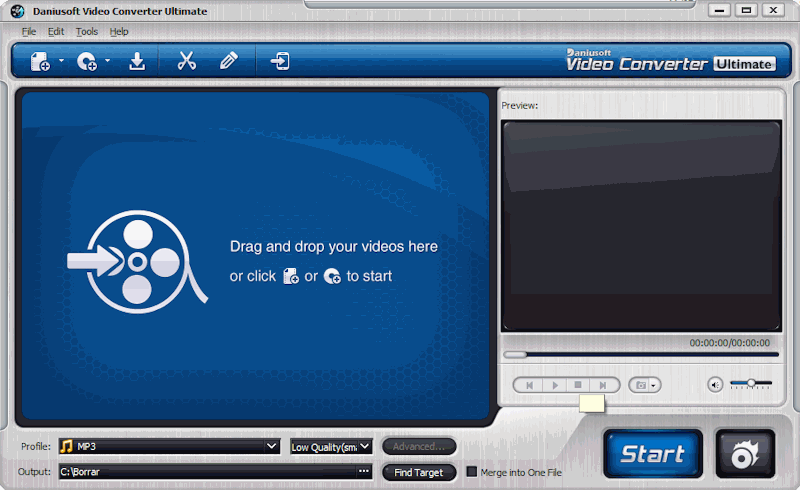The image size is (800, 490).
Task: Click the large film reel import icon
Action: click(x=137, y=262)
